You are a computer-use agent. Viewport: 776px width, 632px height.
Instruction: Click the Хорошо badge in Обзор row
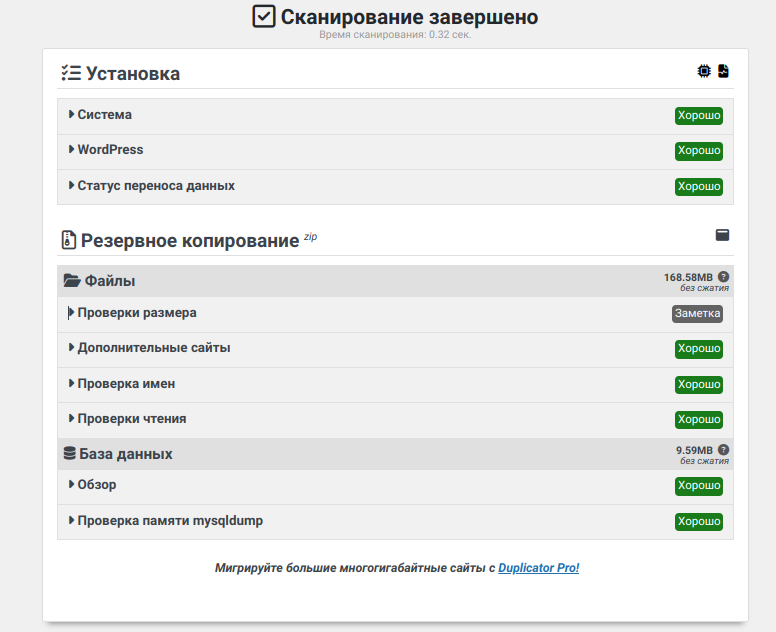pyautogui.click(x=698, y=486)
